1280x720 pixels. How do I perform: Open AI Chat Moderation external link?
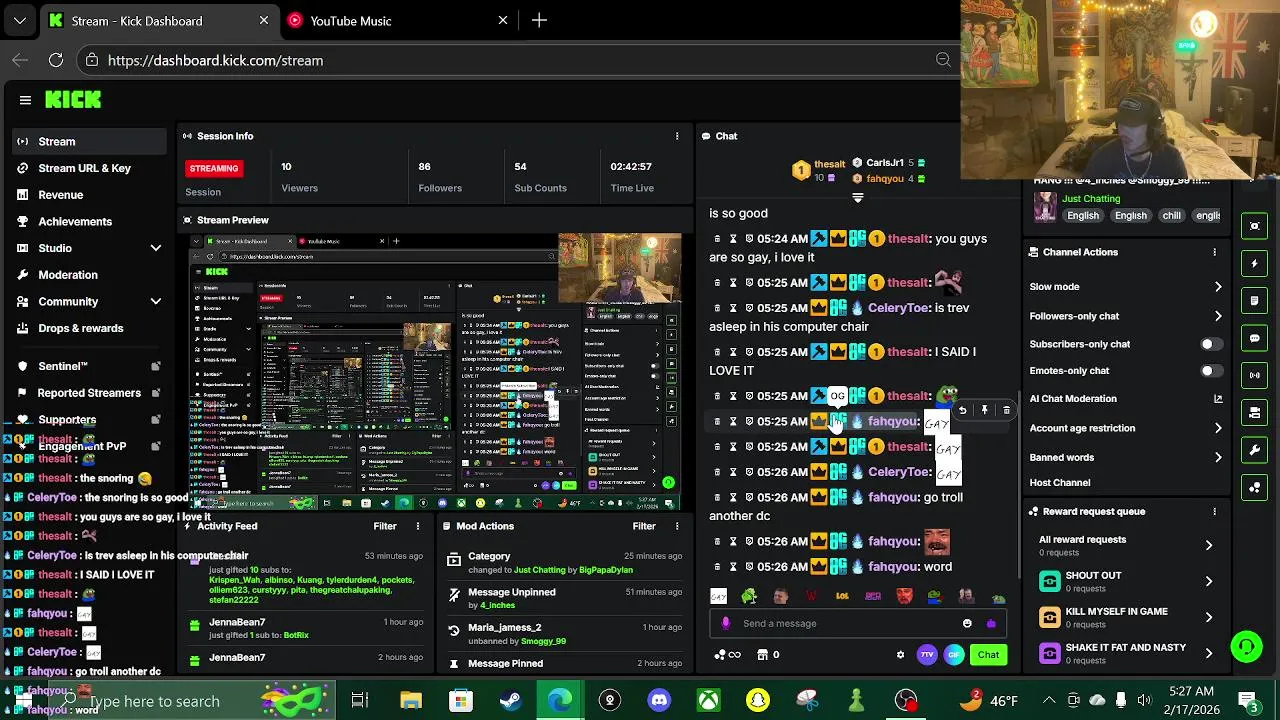1218,399
